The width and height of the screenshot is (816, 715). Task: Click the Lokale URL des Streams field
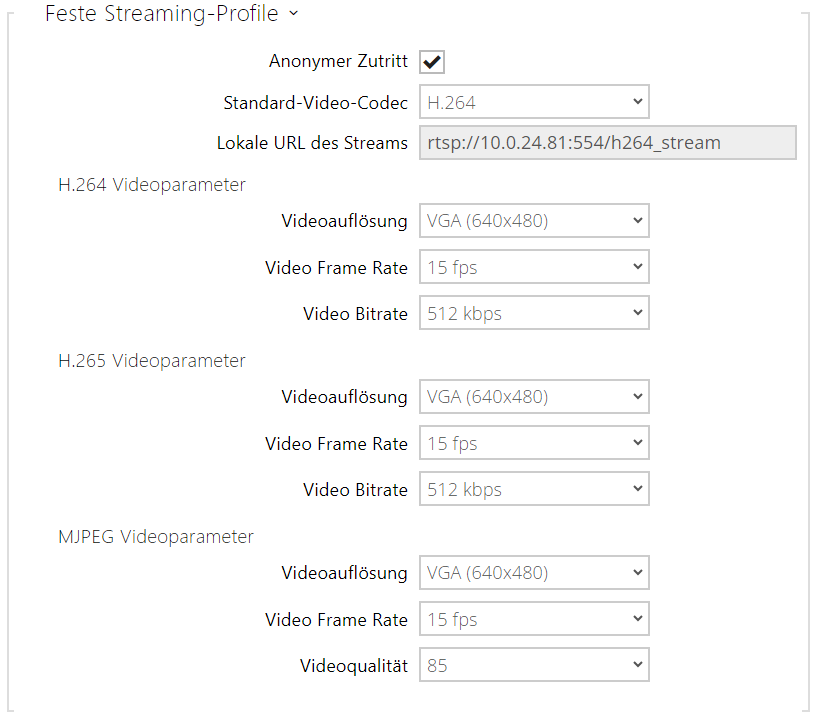(607, 143)
